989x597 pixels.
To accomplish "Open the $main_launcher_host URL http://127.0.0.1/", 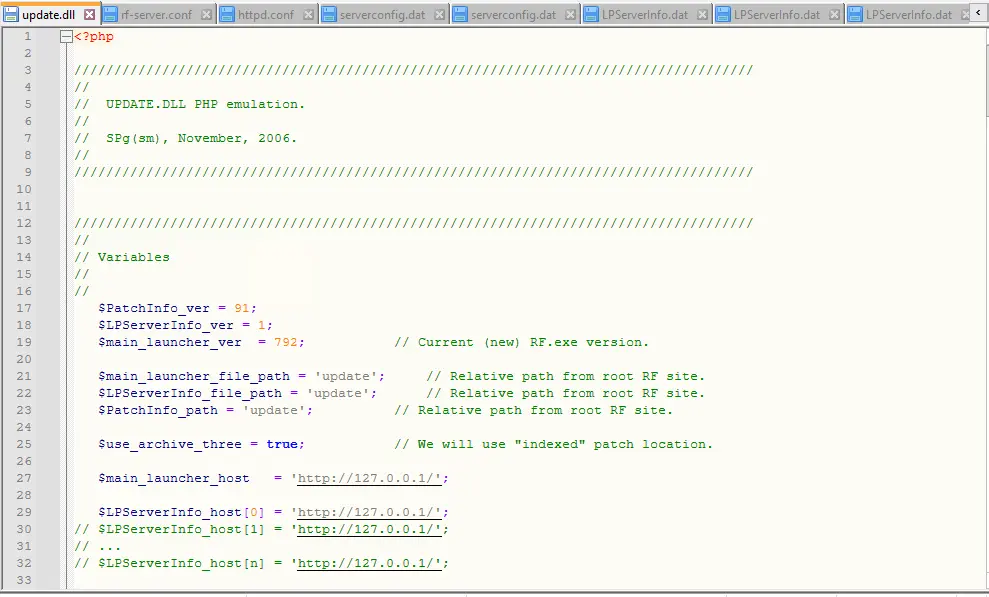I will point(369,478).
